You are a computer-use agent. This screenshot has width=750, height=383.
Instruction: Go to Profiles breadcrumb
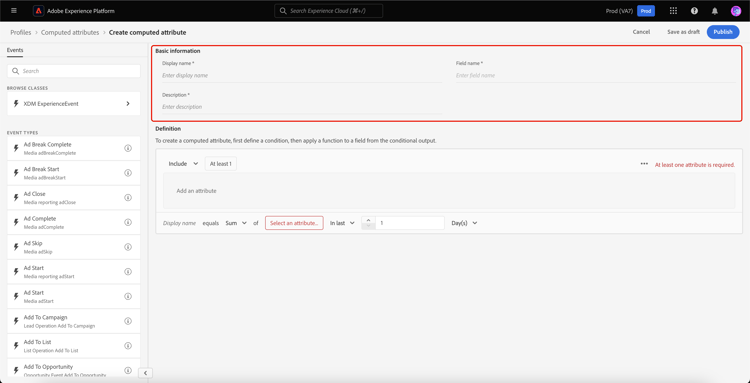[x=21, y=32]
